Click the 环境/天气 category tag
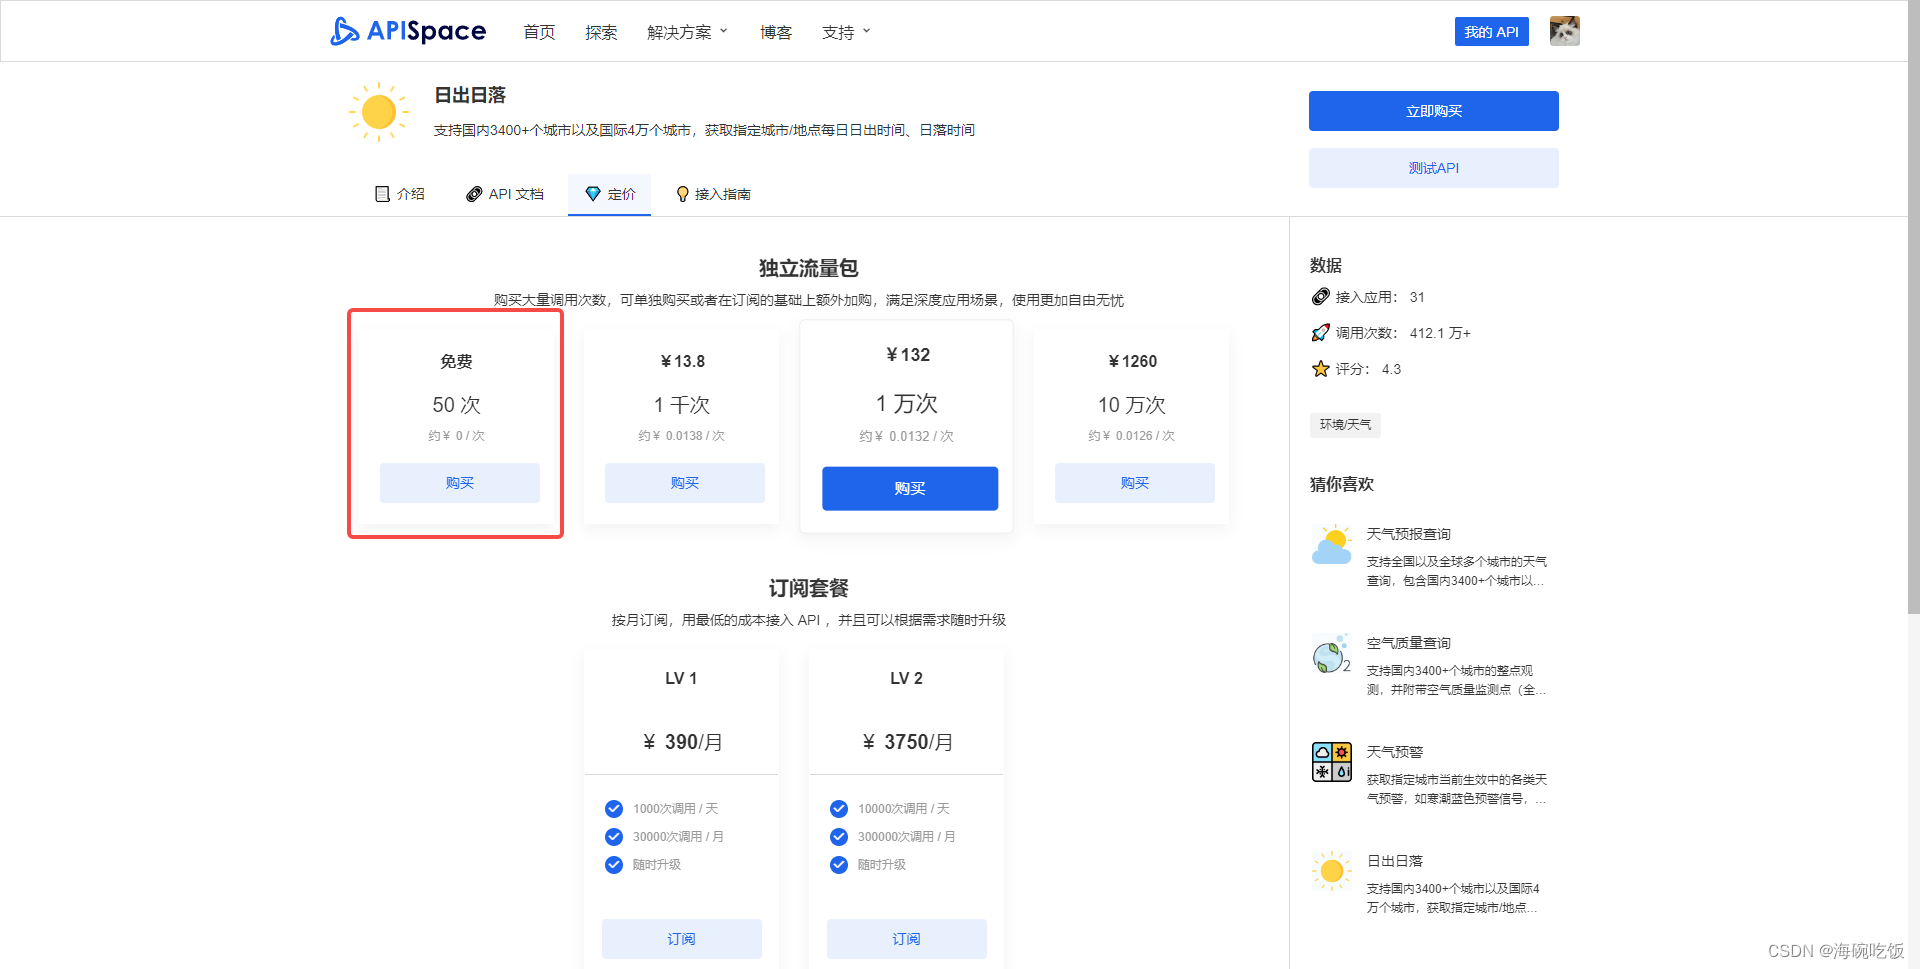The image size is (1920, 969). (x=1345, y=425)
